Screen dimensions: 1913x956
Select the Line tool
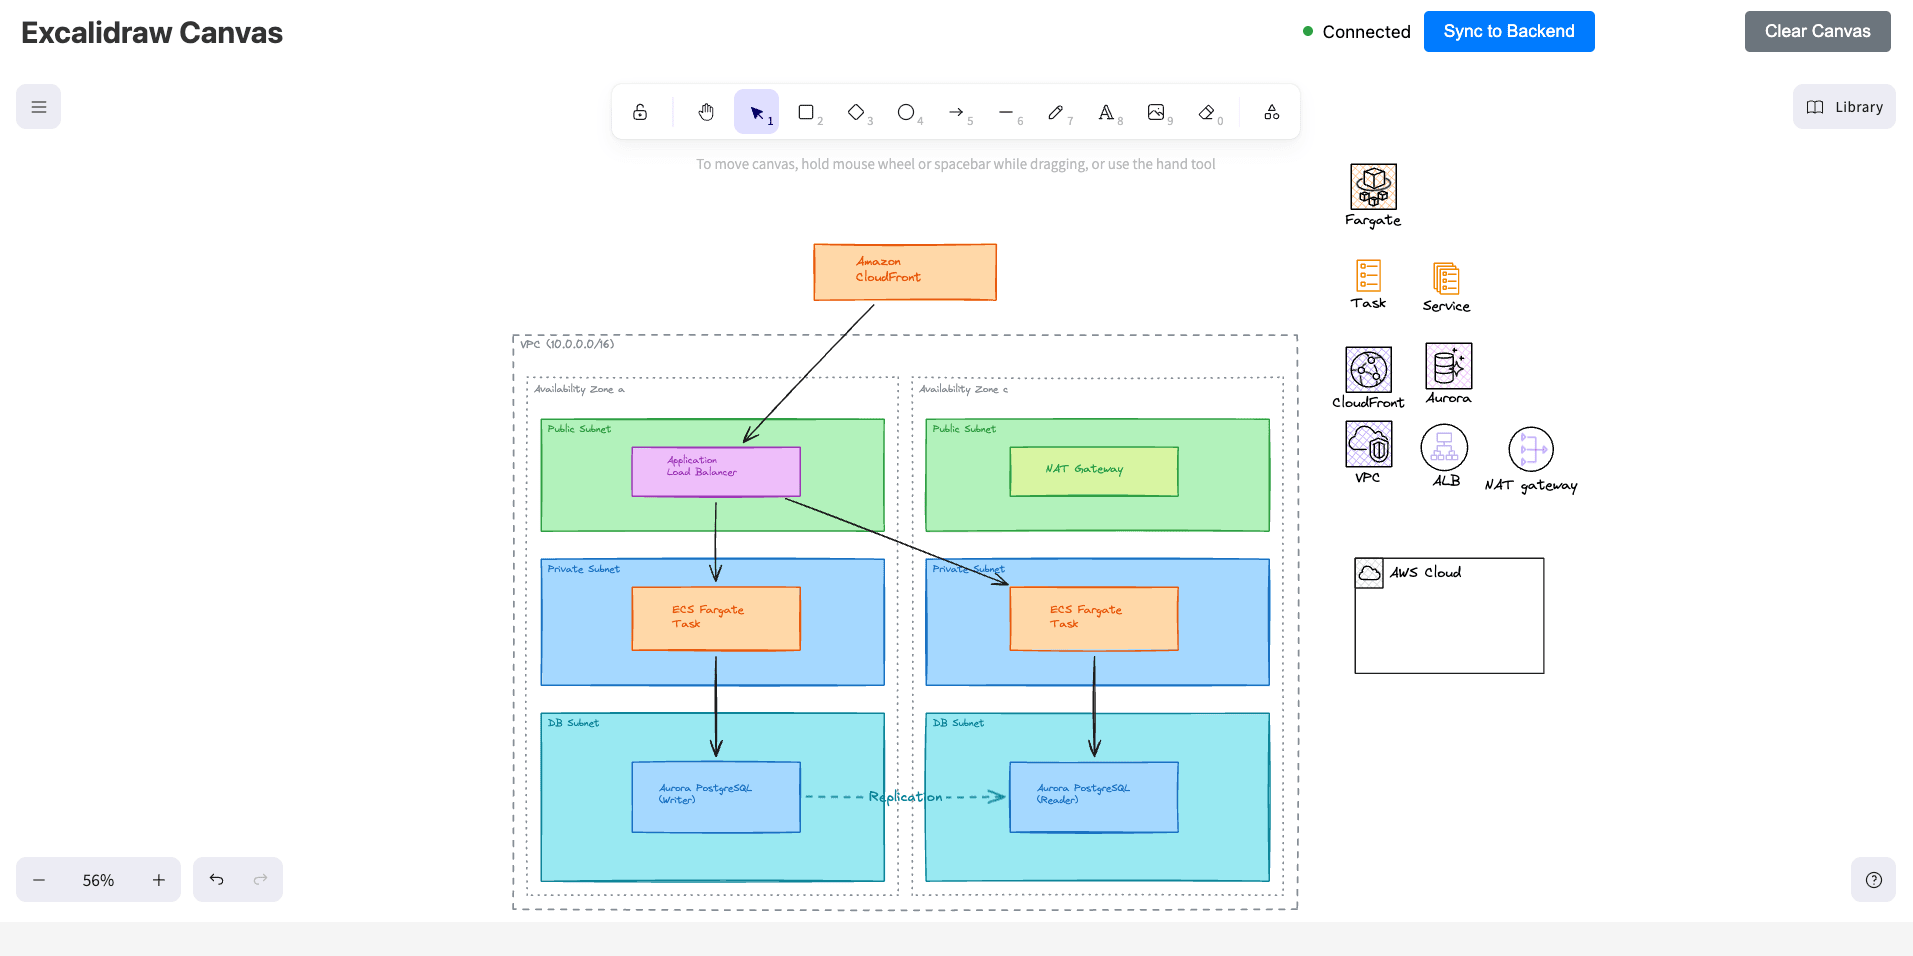click(x=1006, y=112)
